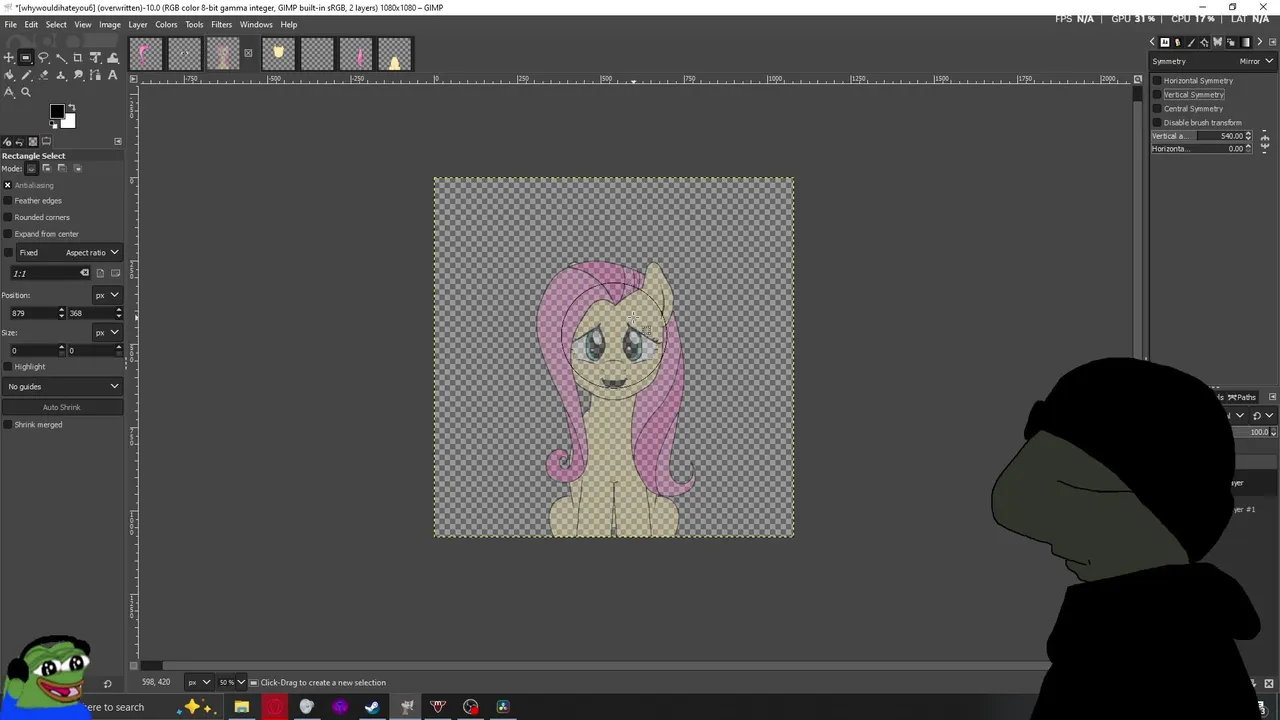
Task: Open right dock tab configuration menu
Action: (1272, 42)
